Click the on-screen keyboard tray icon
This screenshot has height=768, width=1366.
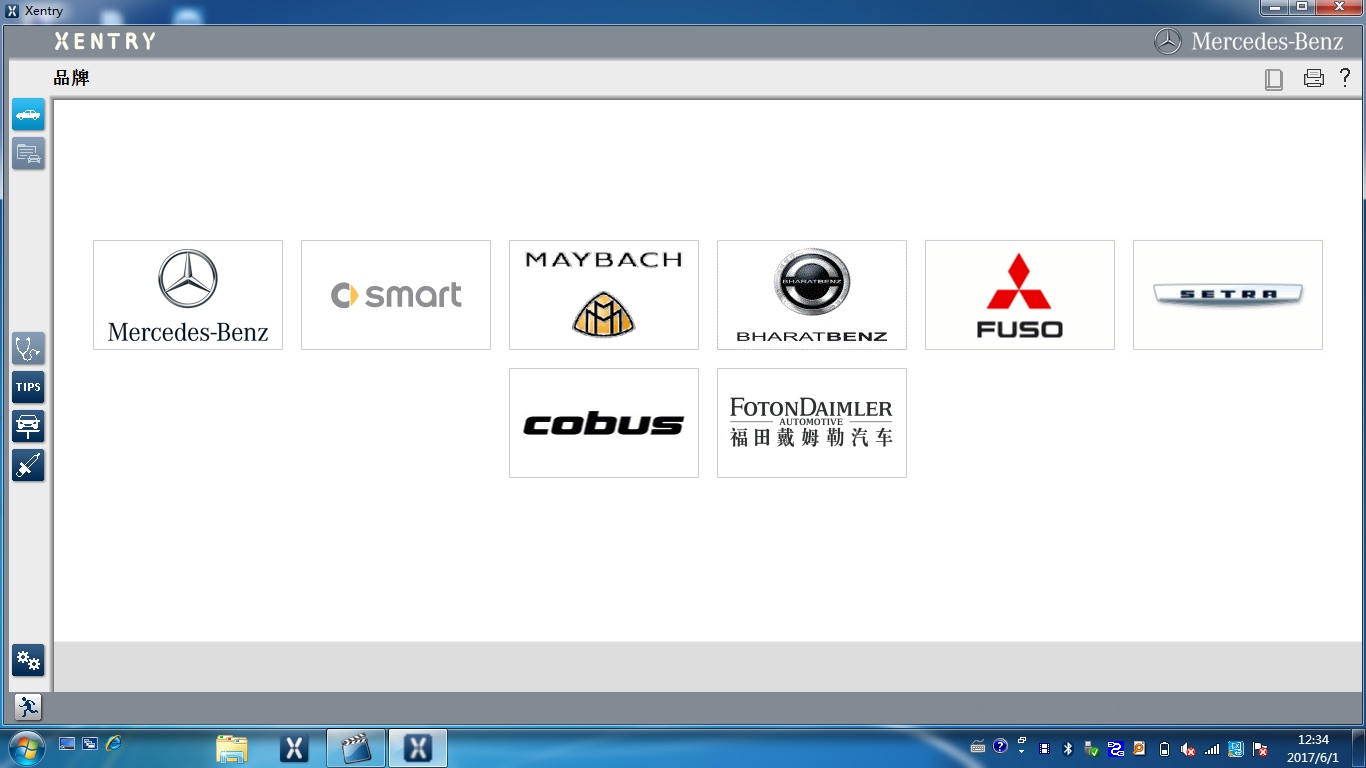[x=978, y=747]
